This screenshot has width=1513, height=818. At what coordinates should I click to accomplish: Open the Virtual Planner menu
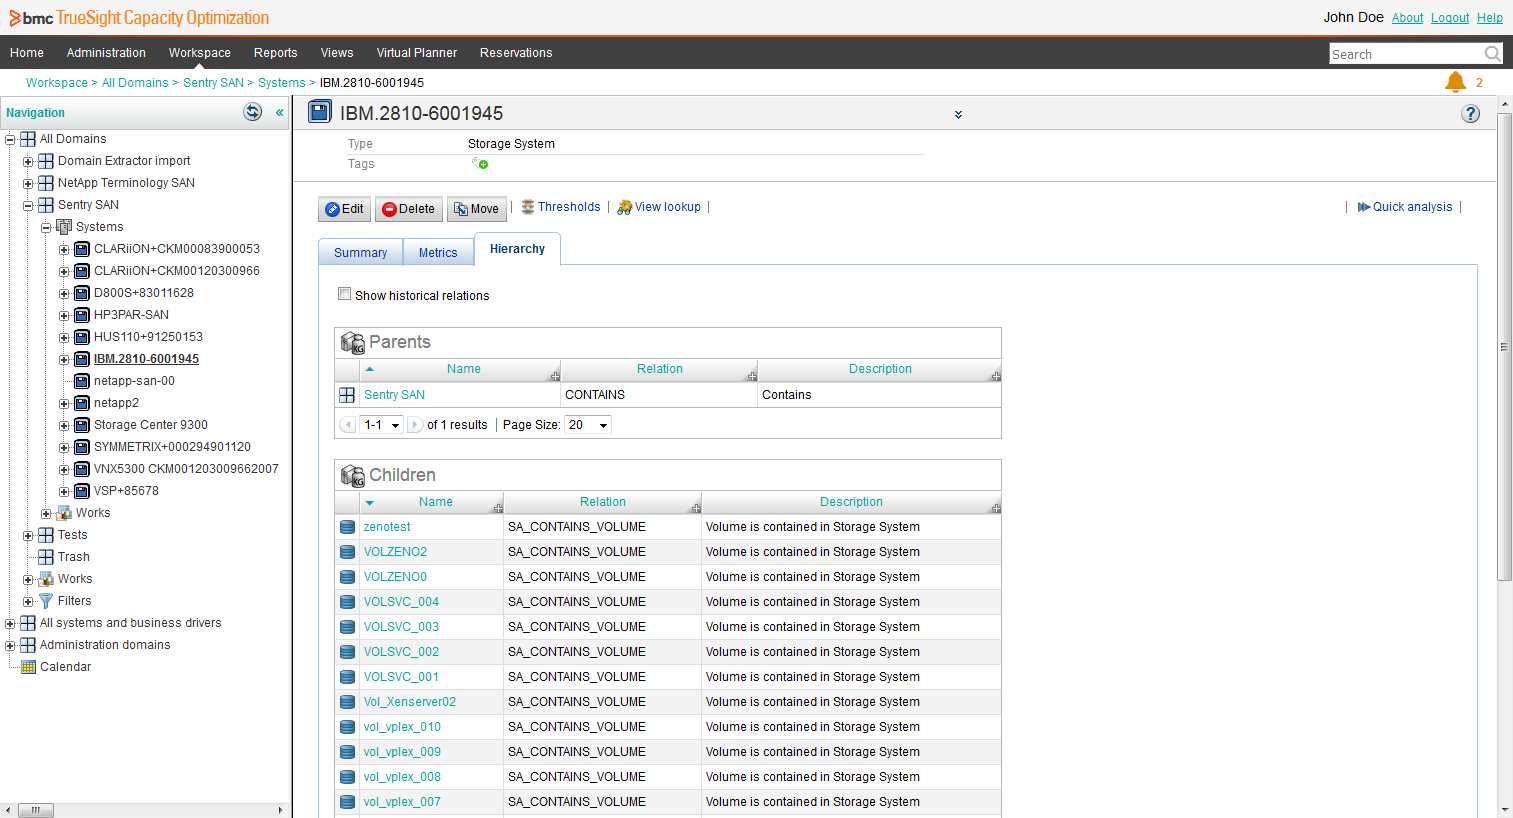(416, 53)
